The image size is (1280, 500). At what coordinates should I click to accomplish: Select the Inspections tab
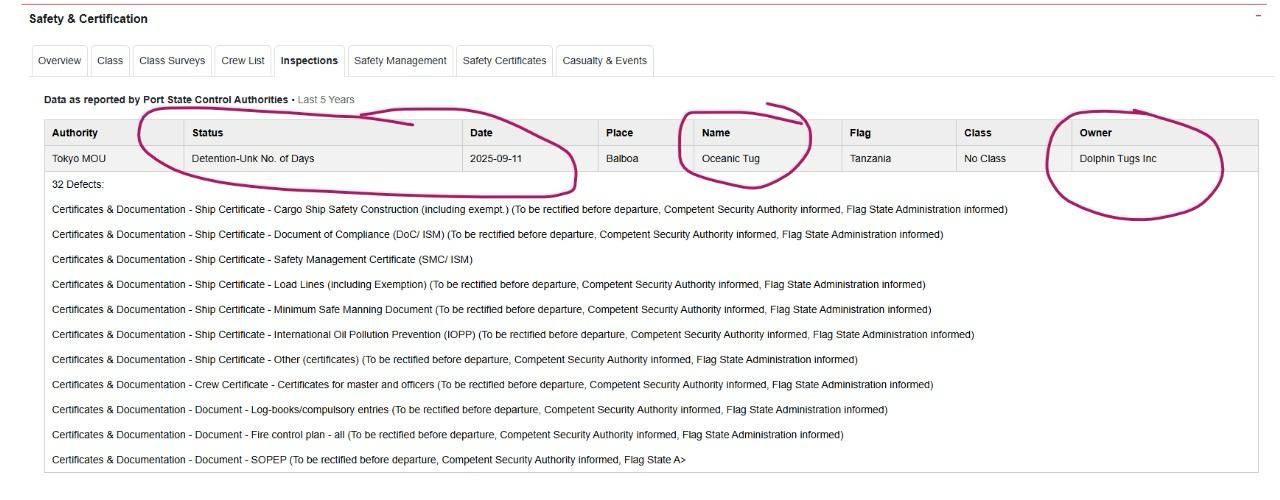[309, 61]
